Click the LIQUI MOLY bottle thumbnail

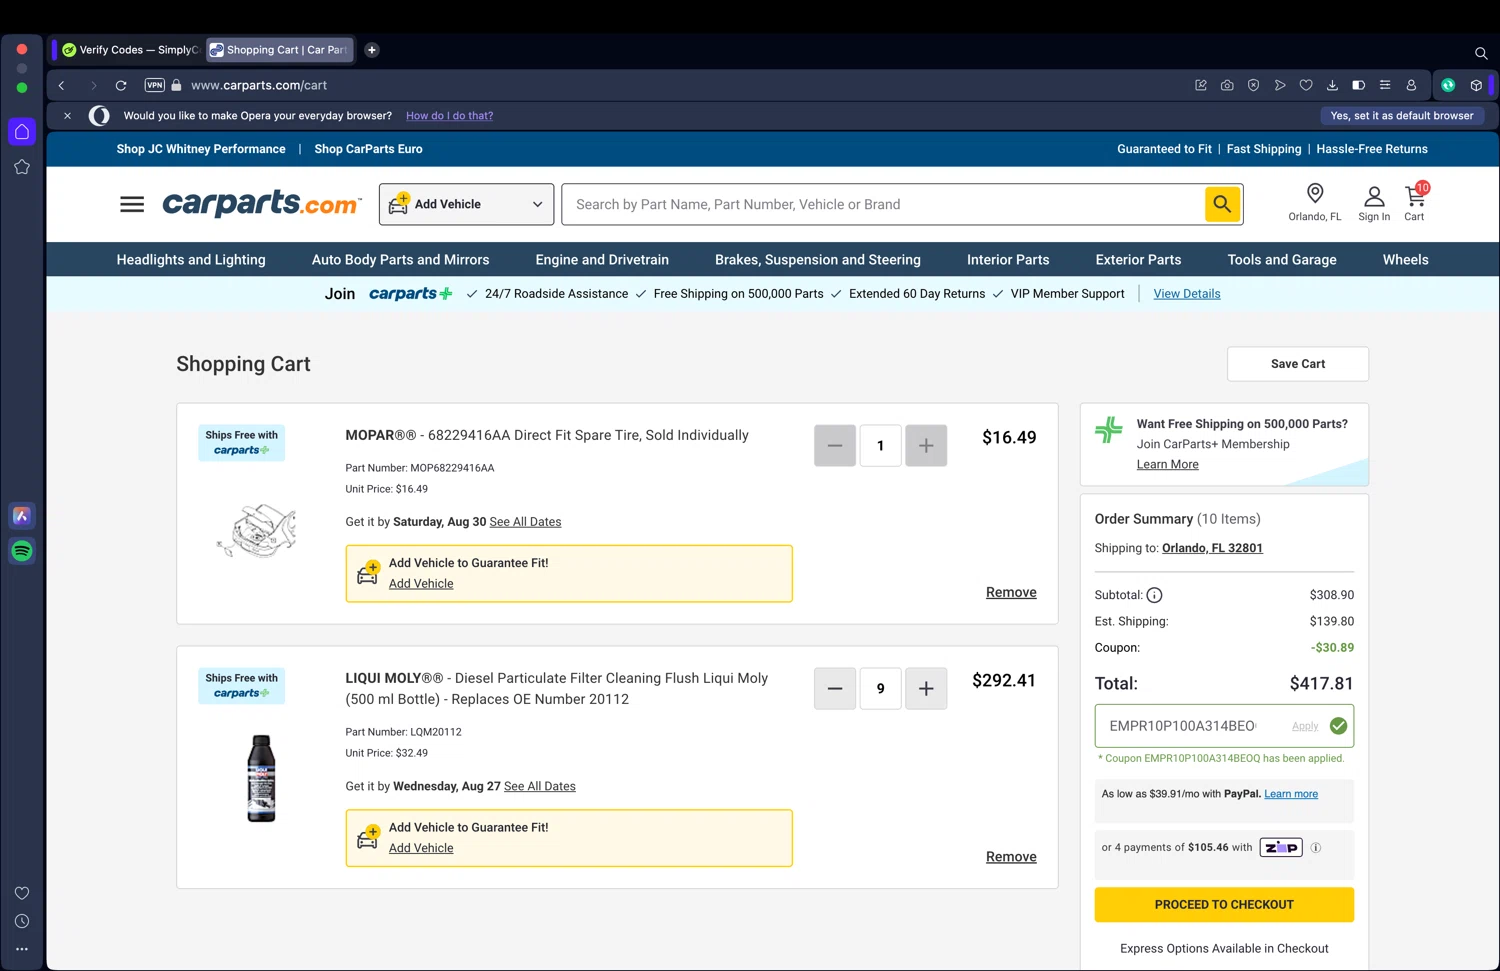point(261,778)
